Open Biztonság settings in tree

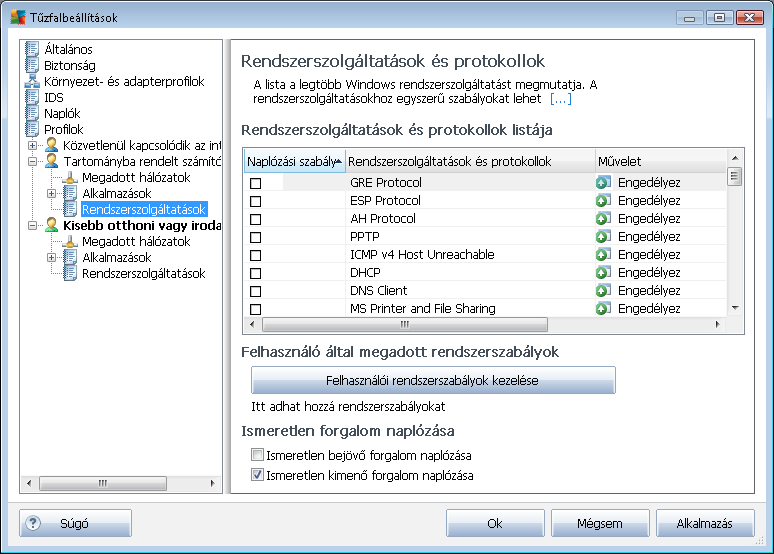coord(70,65)
